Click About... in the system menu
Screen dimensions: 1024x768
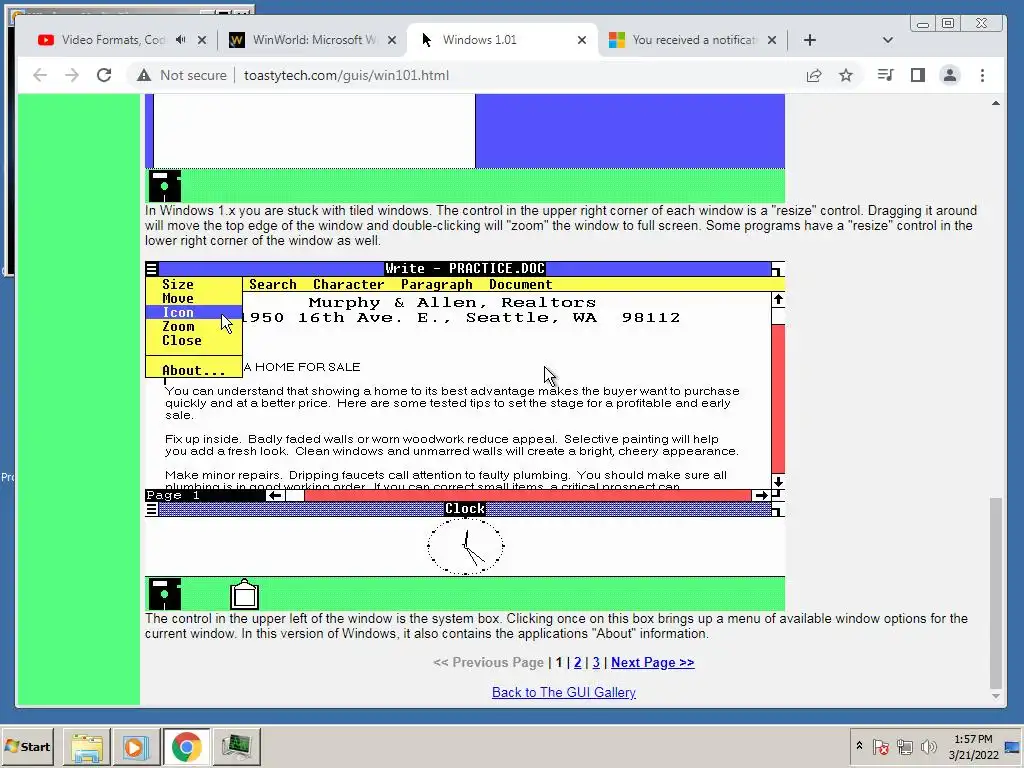tap(193, 370)
